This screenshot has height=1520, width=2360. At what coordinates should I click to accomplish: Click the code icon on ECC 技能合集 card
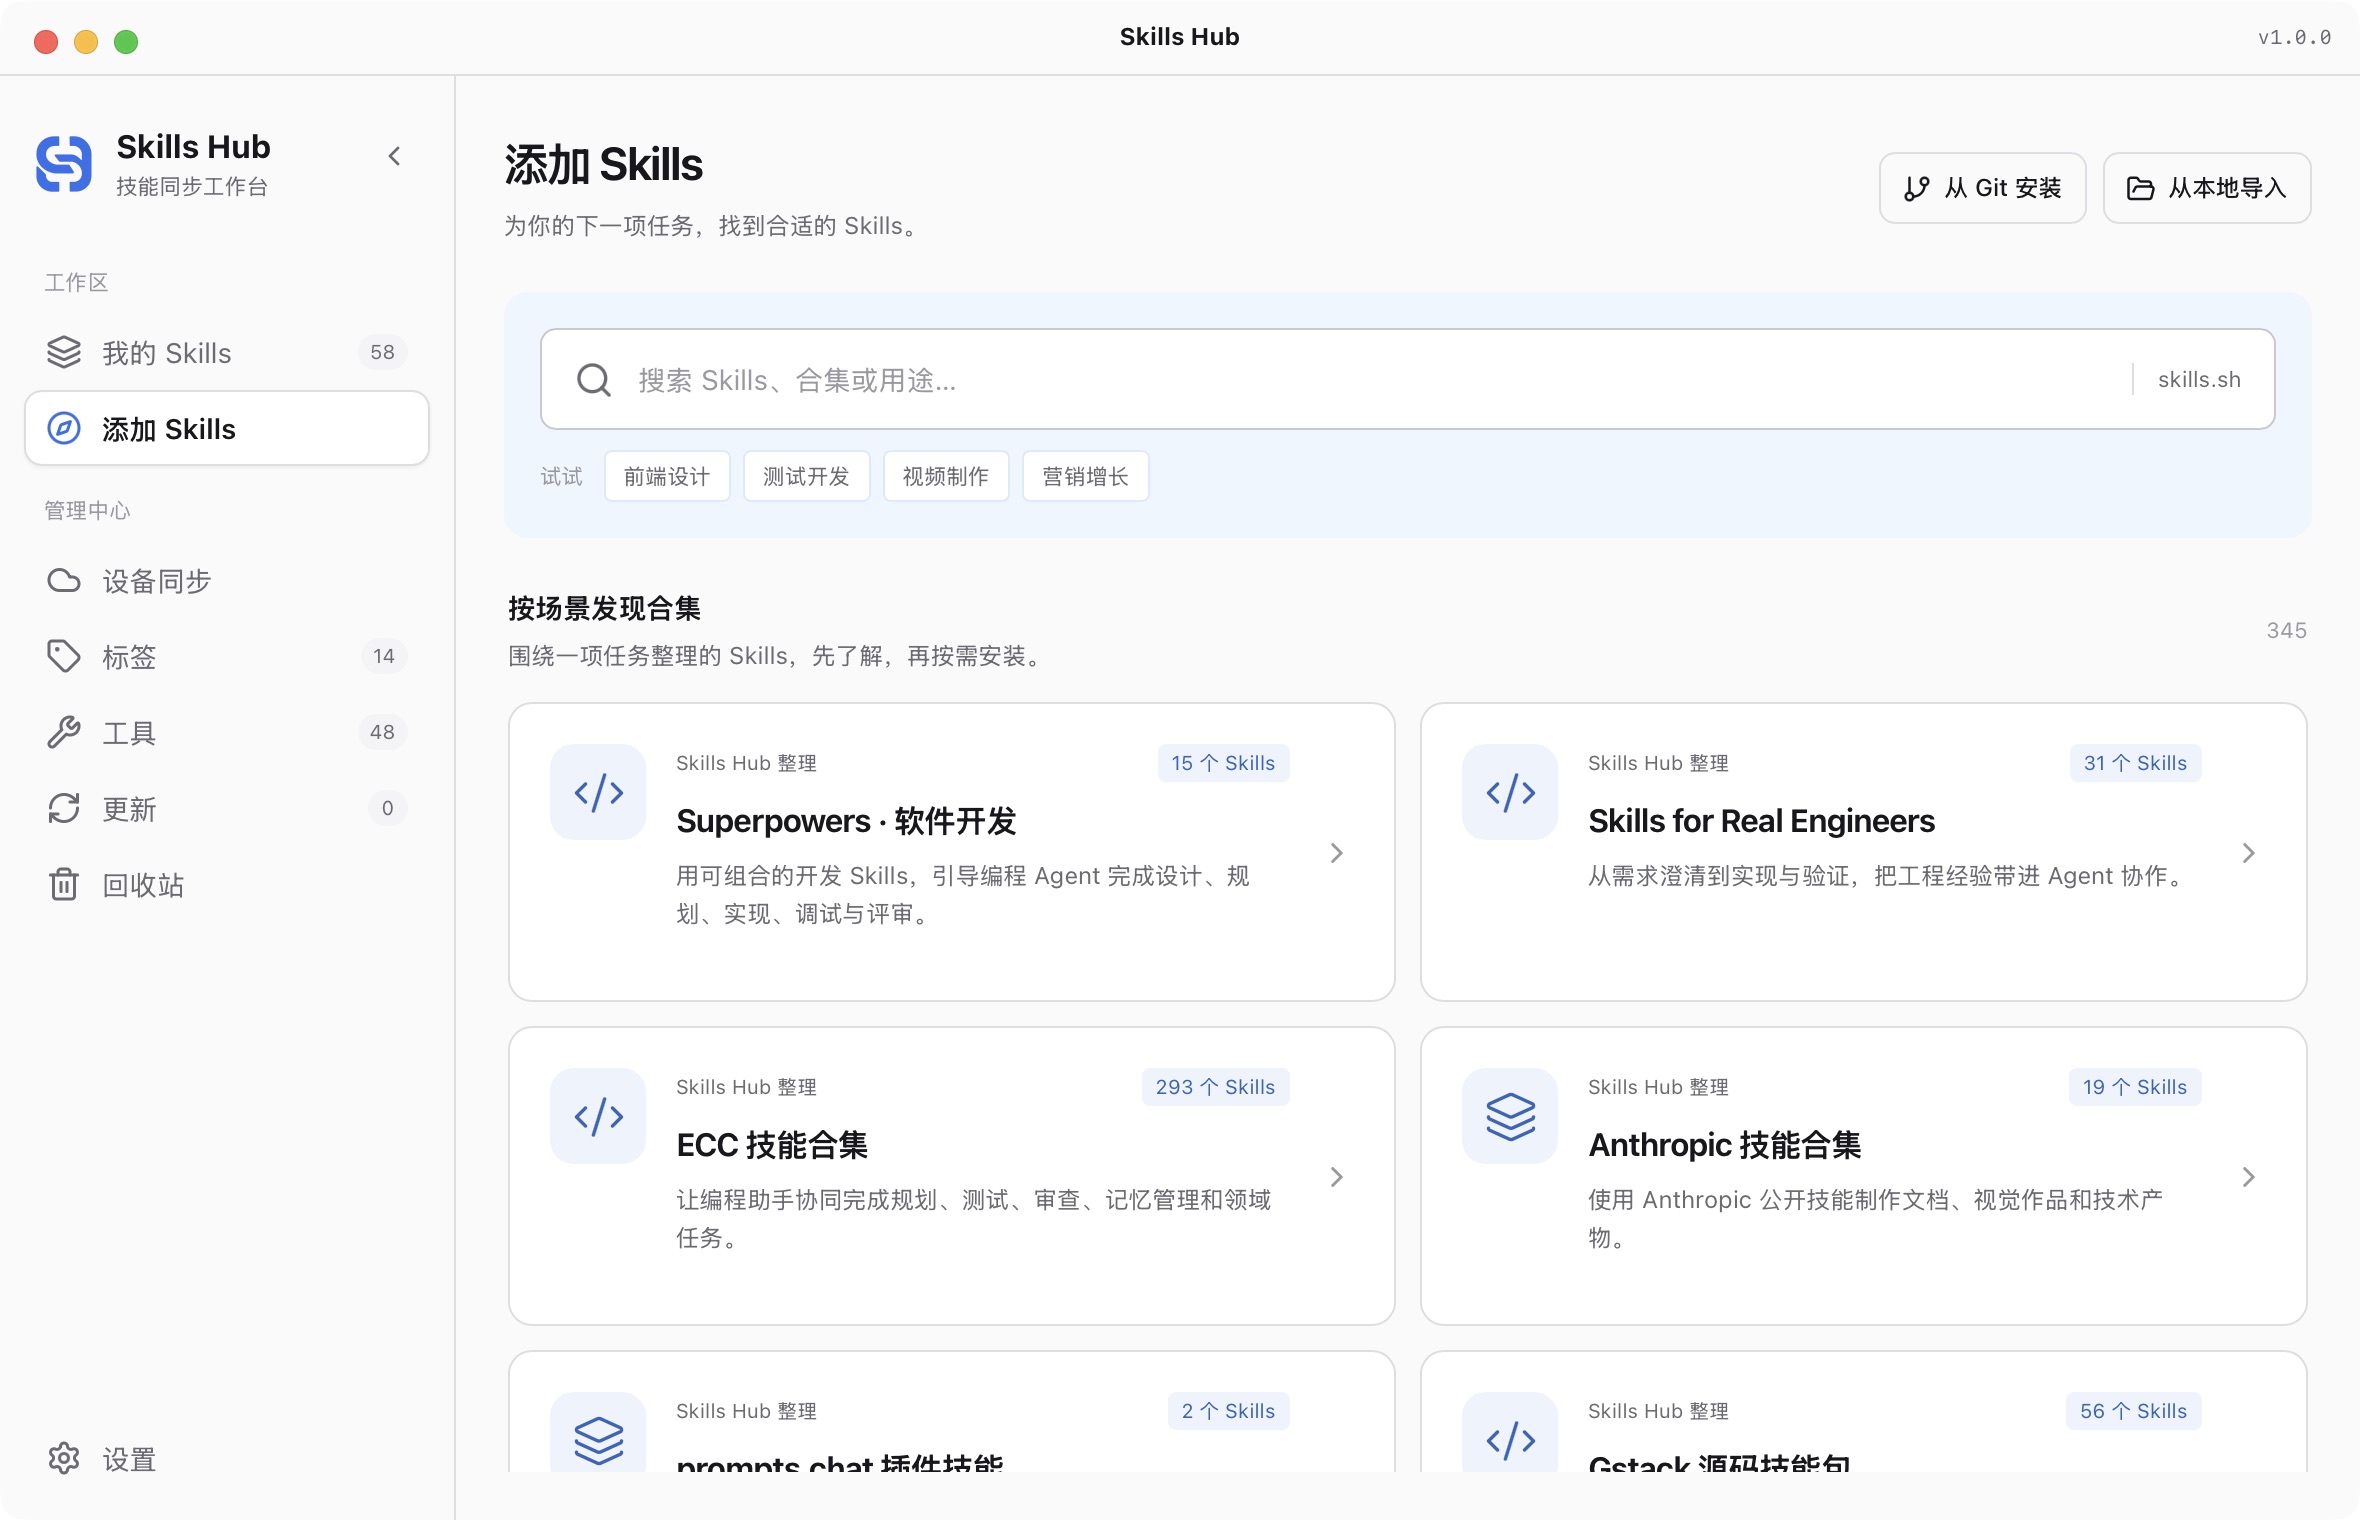coord(598,1116)
